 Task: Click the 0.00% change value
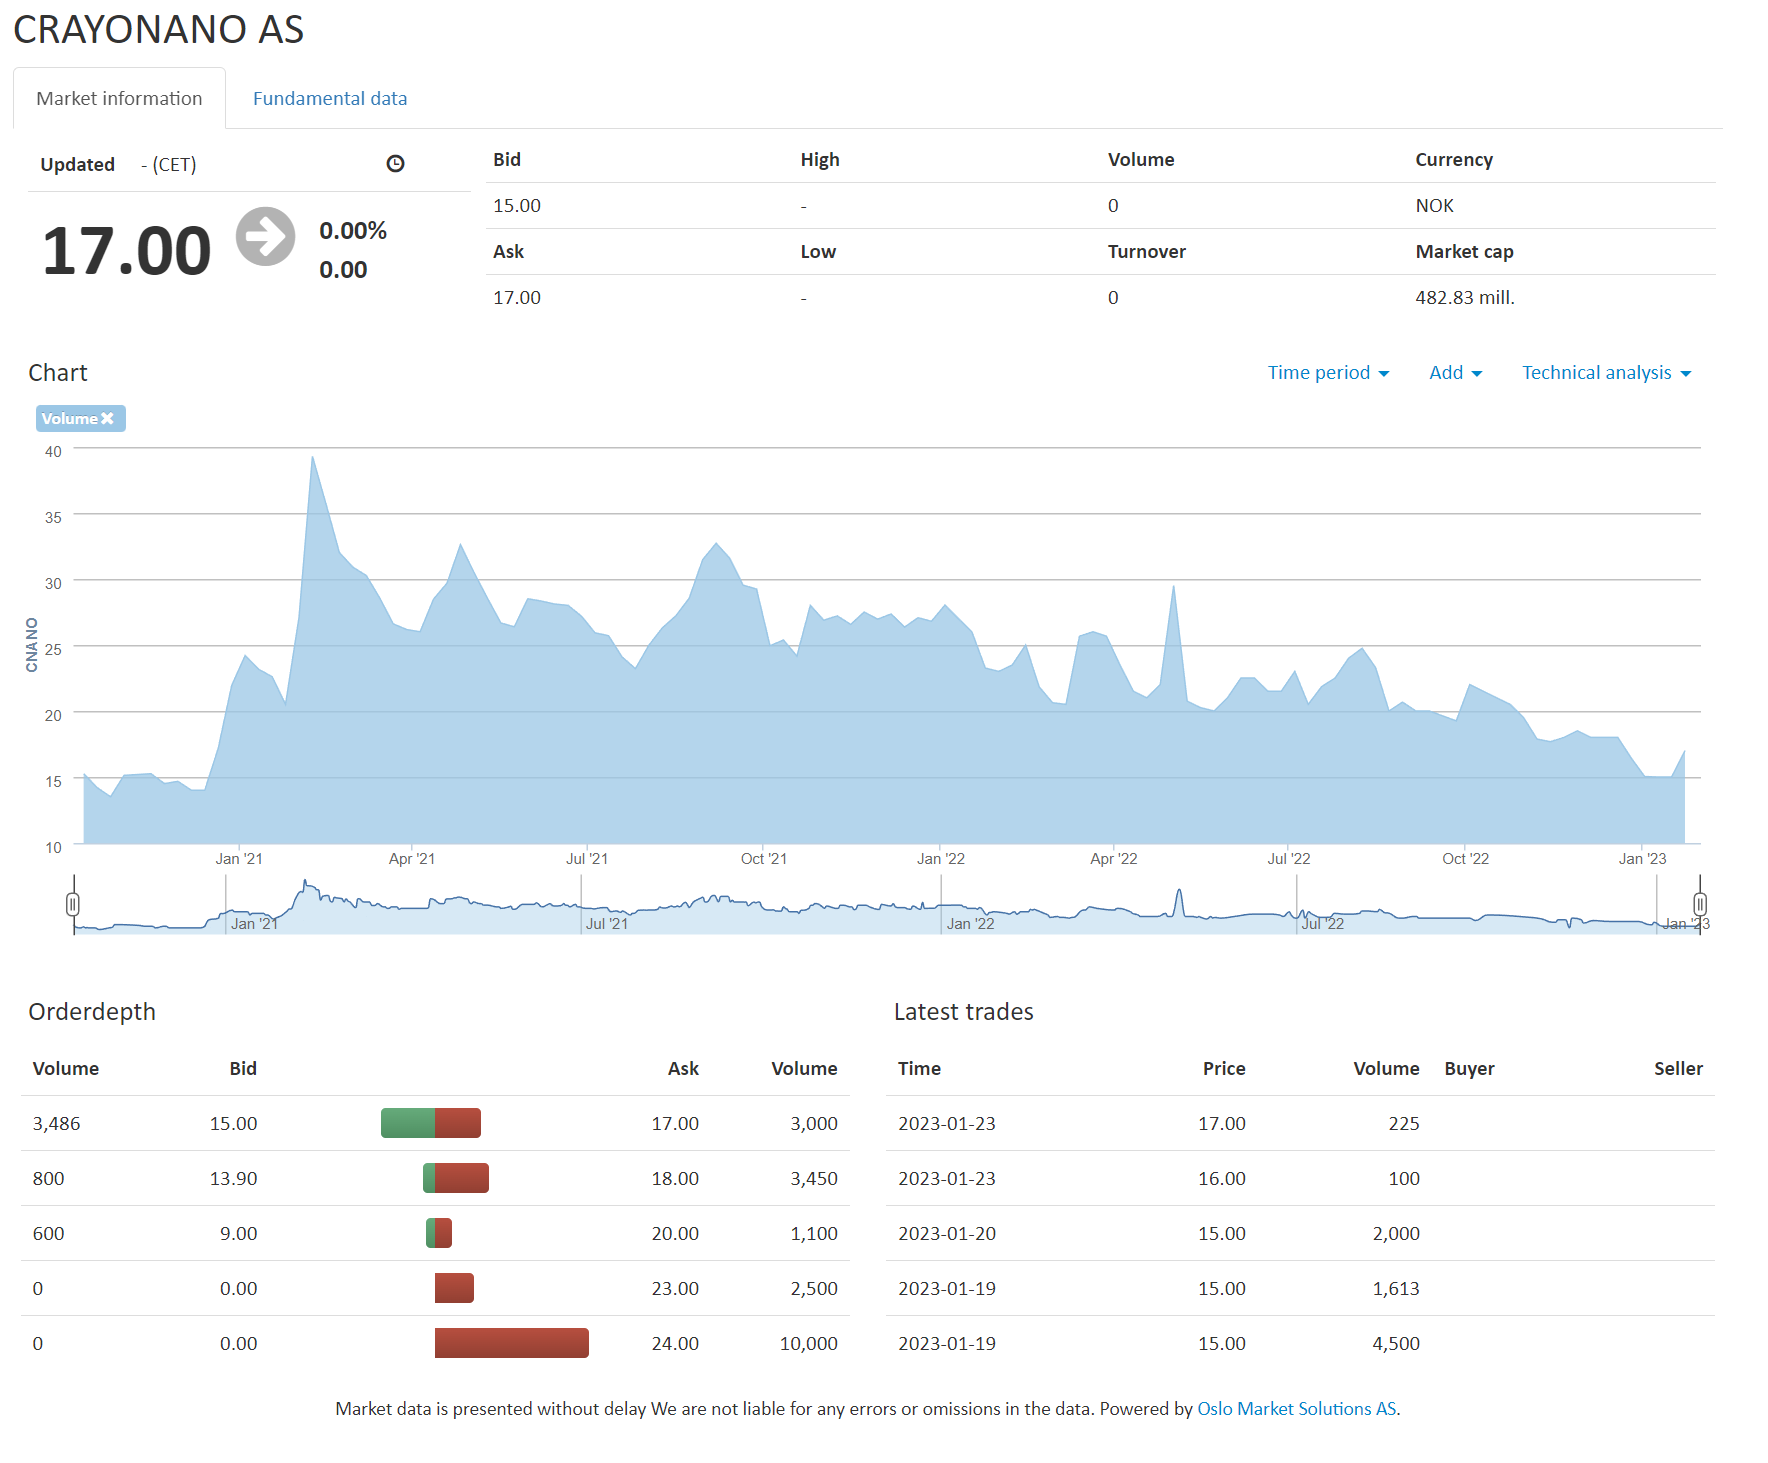coord(353,231)
